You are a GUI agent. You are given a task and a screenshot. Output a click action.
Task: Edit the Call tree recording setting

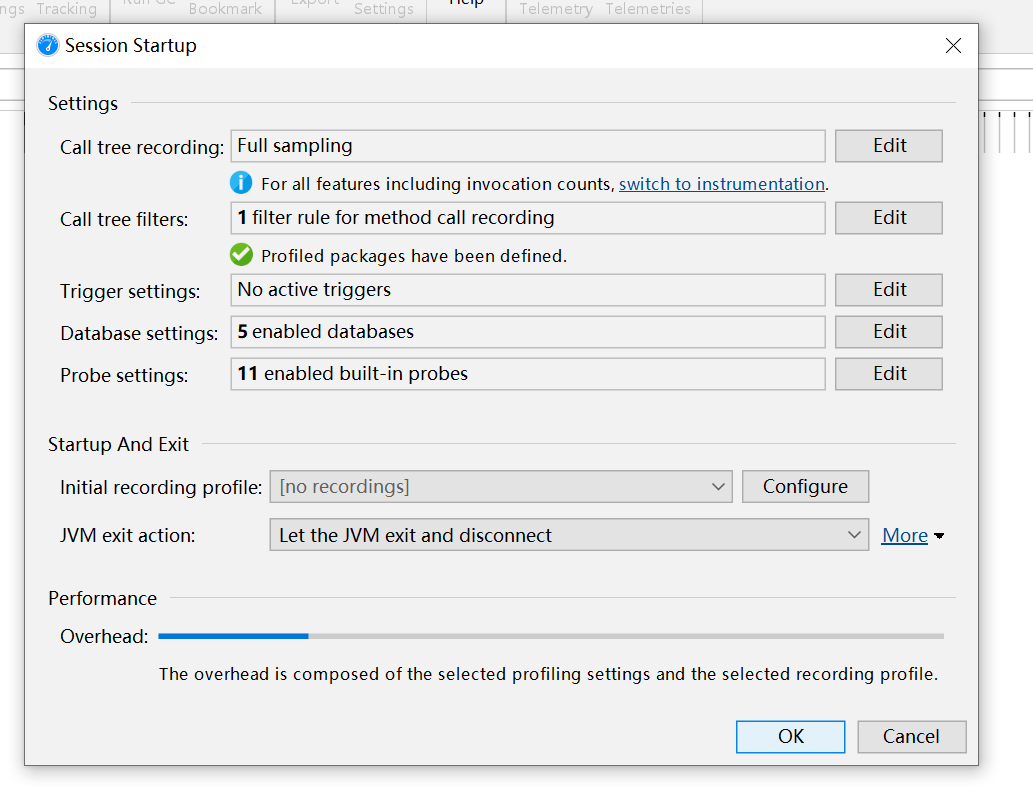click(x=888, y=146)
